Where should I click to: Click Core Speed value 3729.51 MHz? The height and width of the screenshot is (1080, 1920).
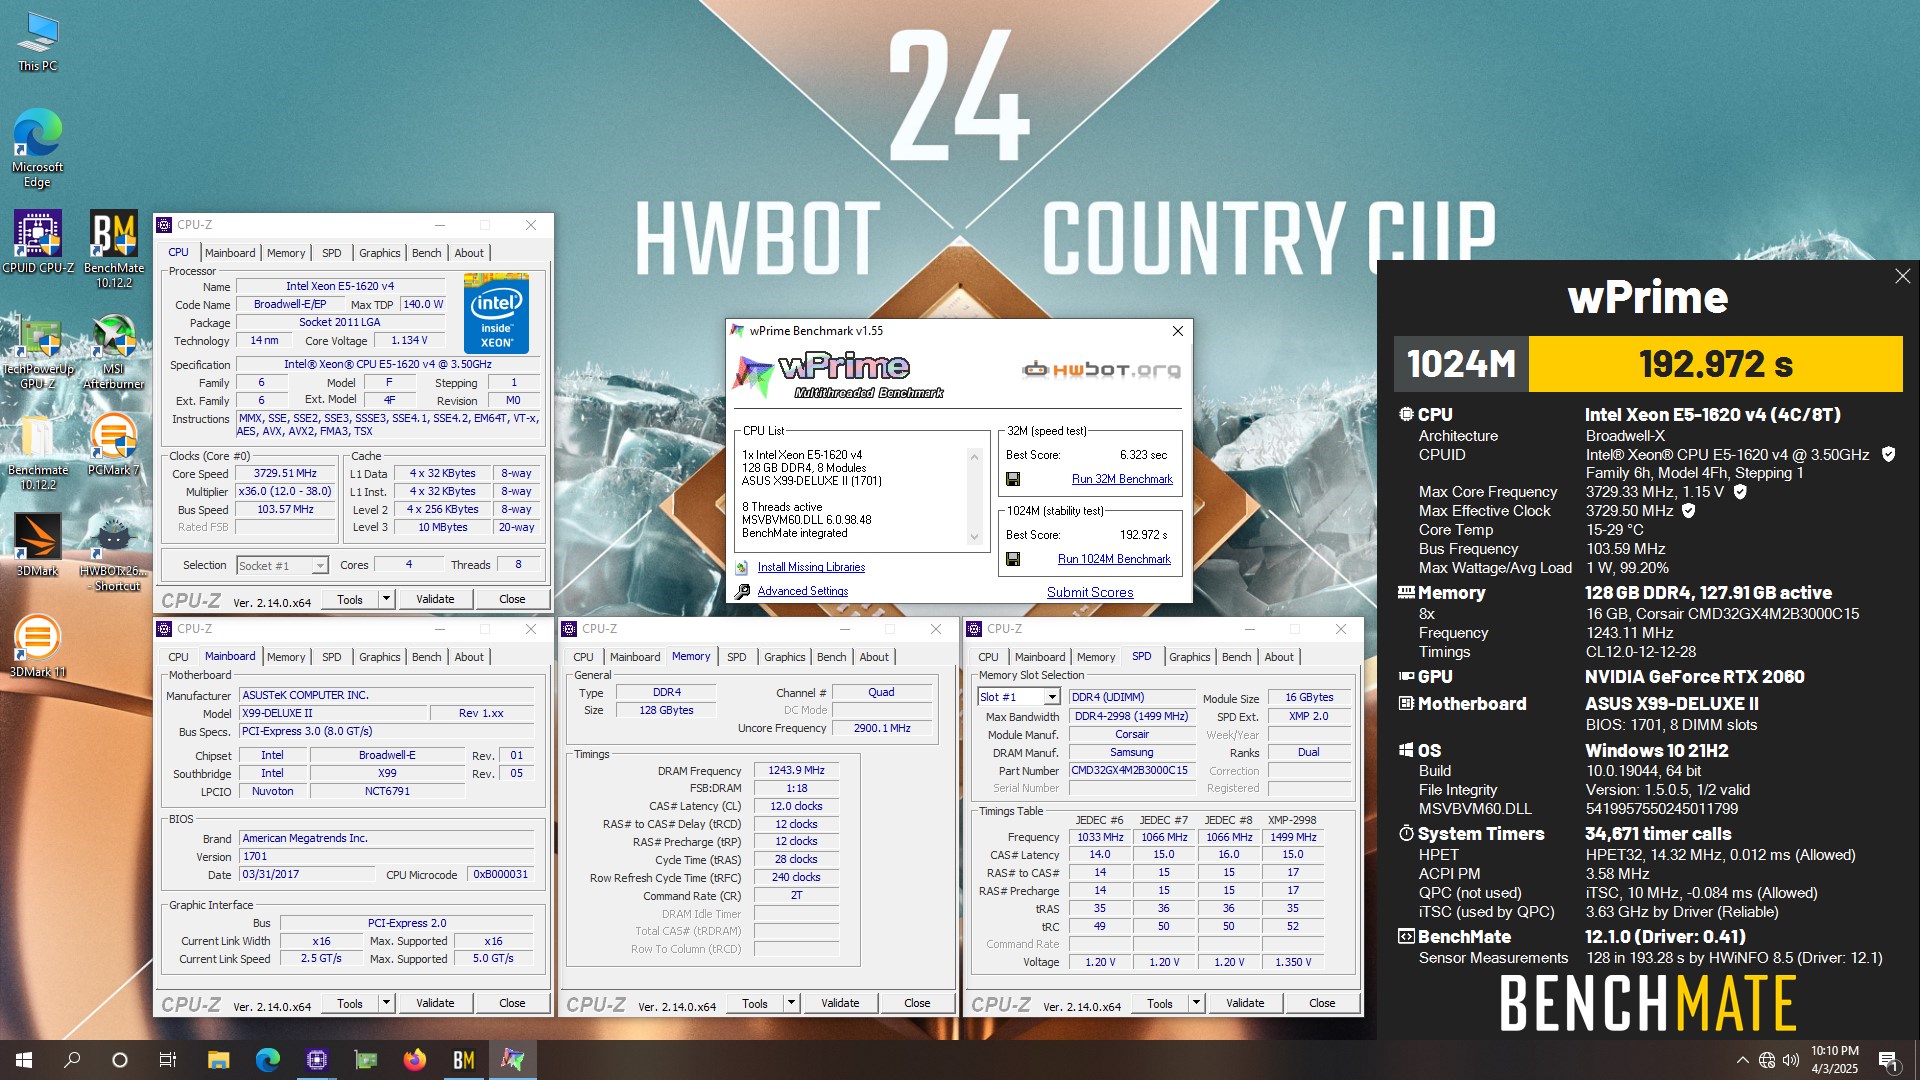click(285, 474)
